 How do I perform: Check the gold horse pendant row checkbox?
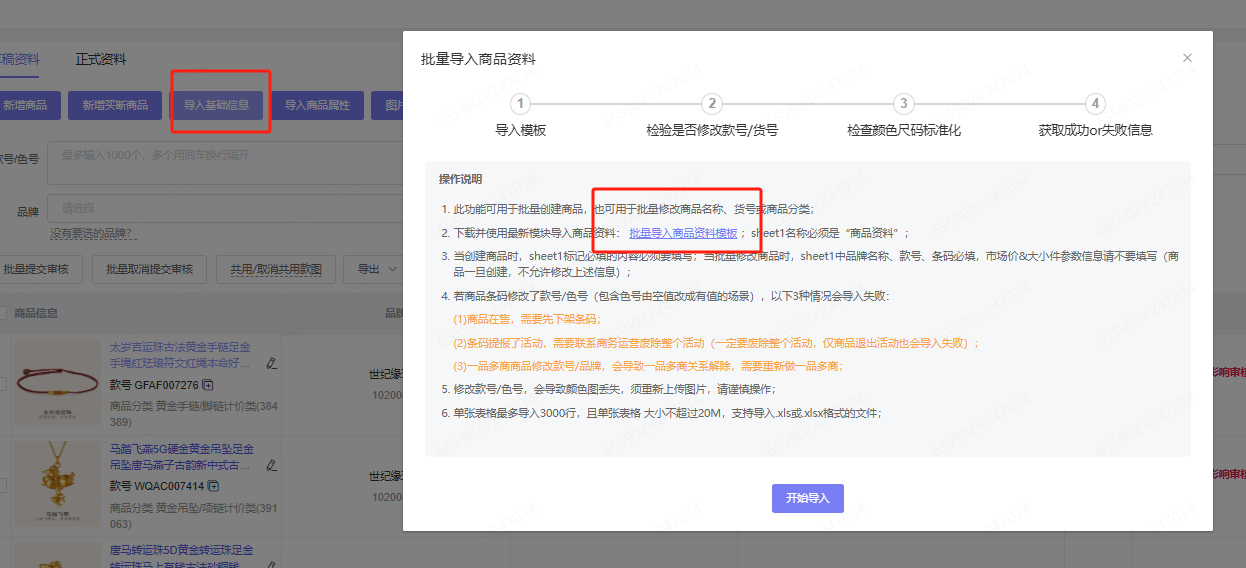[3, 485]
